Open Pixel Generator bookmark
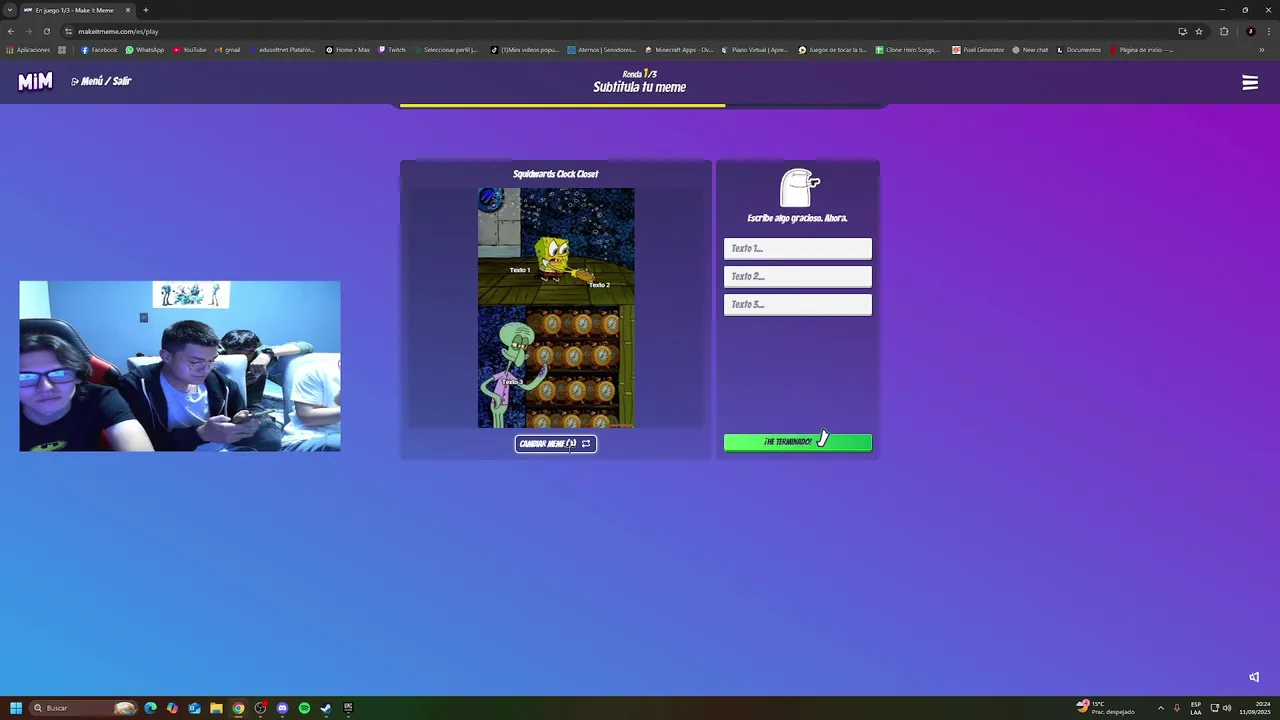 click(x=978, y=50)
